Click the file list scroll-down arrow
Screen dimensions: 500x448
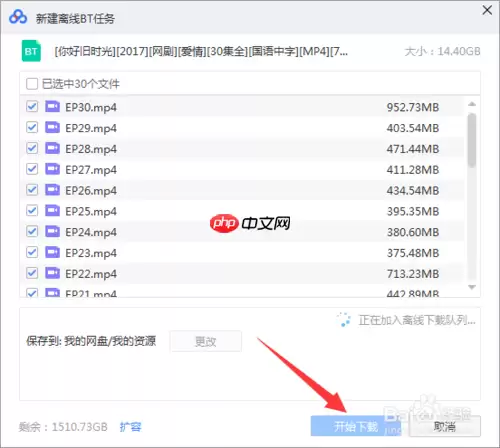pyautogui.click(x=472, y=287)
